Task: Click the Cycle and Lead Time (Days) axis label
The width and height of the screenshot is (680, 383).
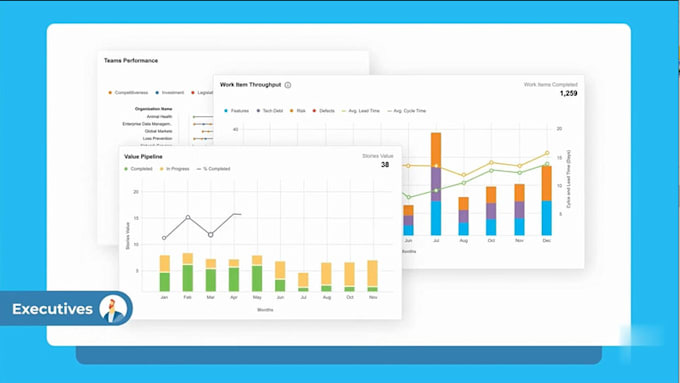Action: 569,179
